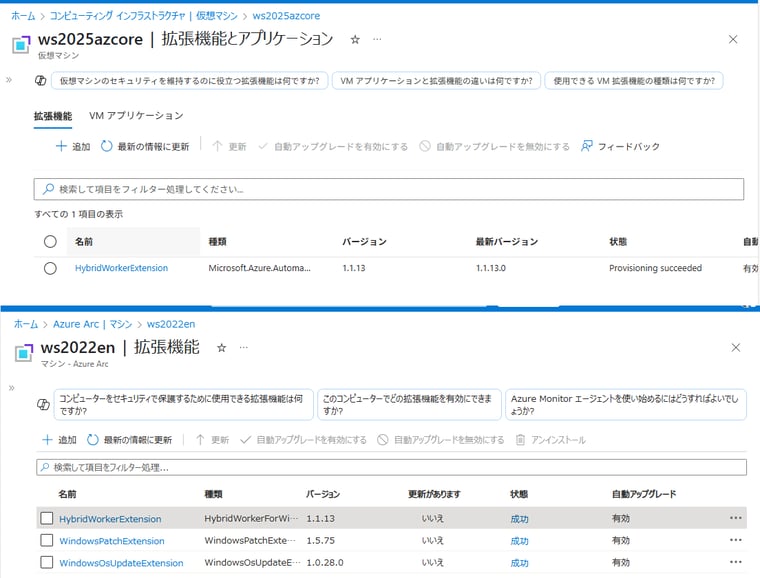Click search filter field in ws2025azcore pane

click(389, 189)
